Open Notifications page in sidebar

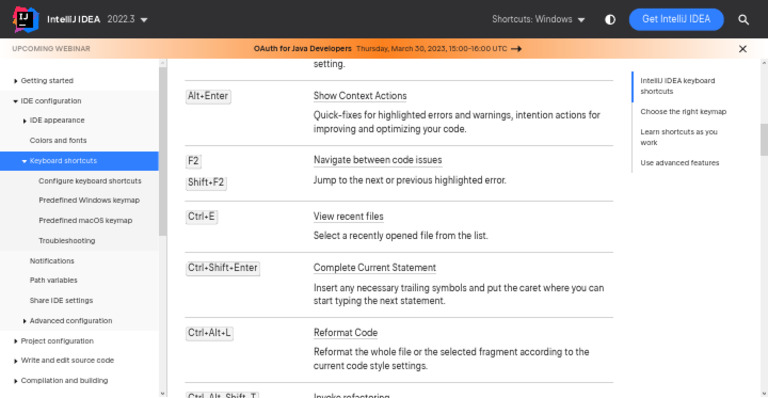(x=51, y=261)
